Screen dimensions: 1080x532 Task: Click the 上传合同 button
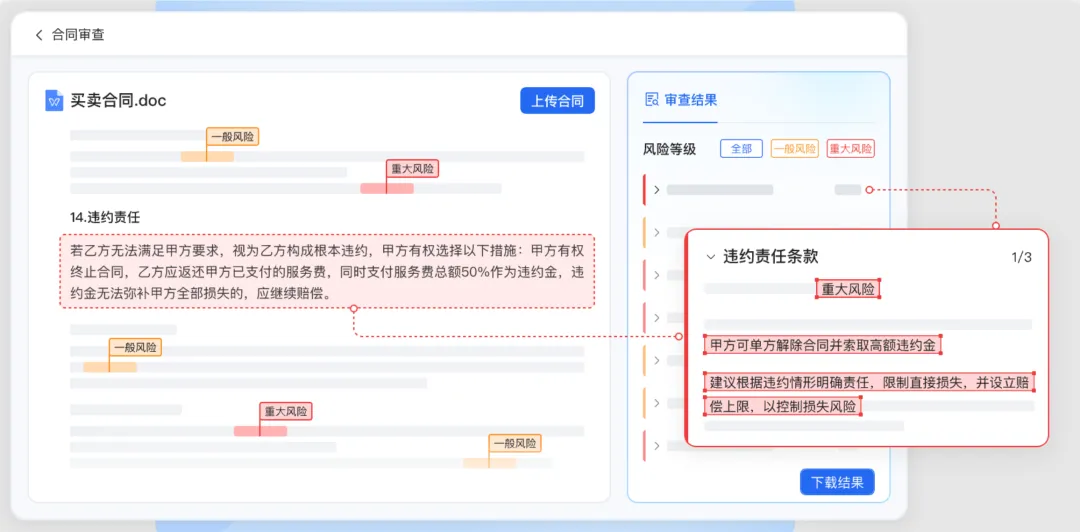point(557,101)
